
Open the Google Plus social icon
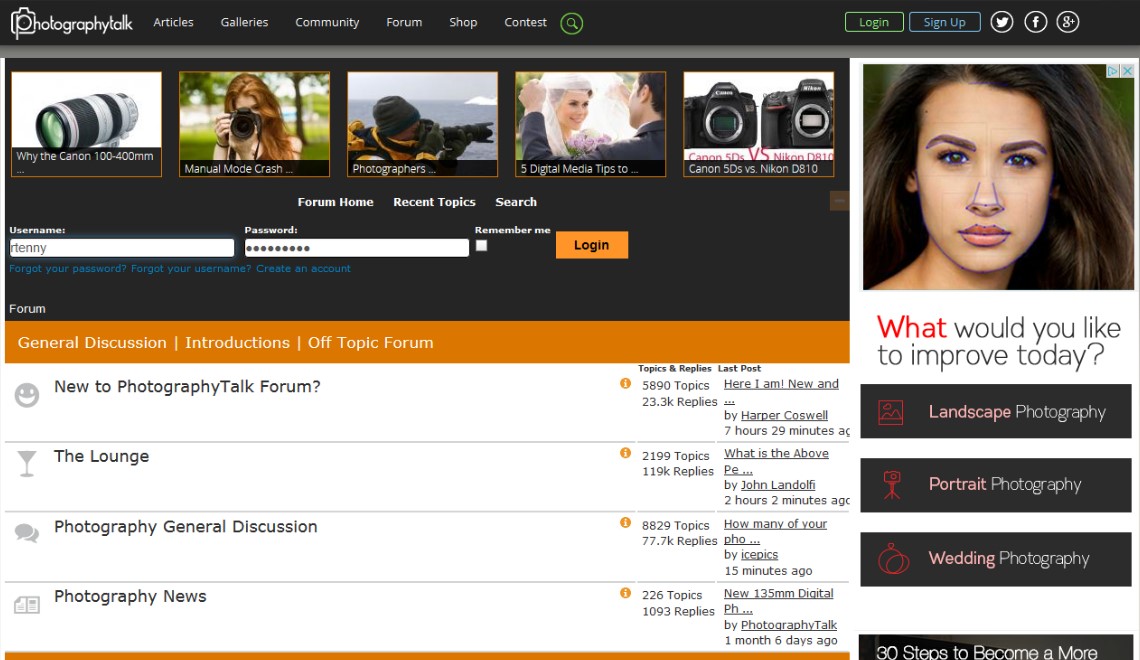click(x=1067, y=23)
